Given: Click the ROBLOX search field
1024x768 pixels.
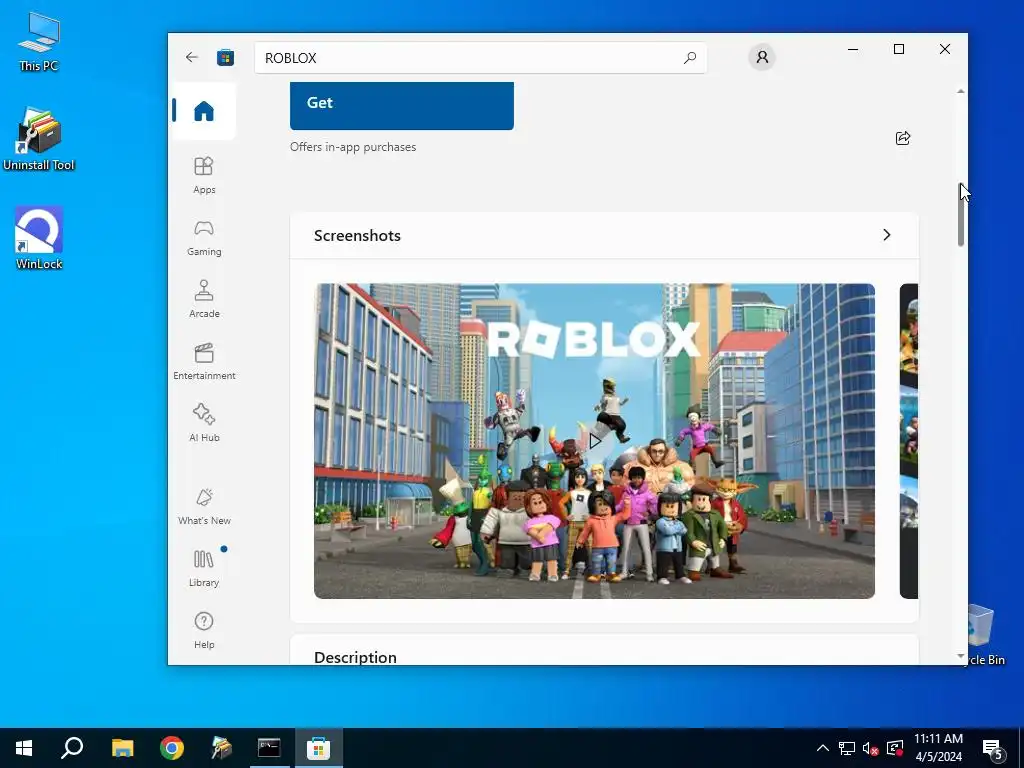Looking at the screenshot, I should (481, 57).
